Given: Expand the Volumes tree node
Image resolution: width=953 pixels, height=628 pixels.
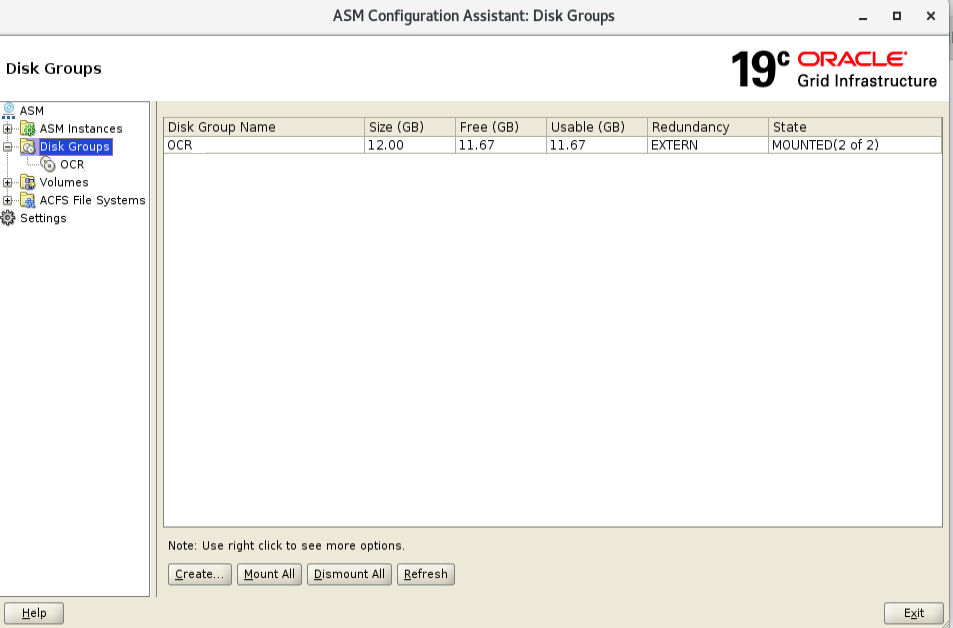Looking at the screenshot, I should point(7,182).
